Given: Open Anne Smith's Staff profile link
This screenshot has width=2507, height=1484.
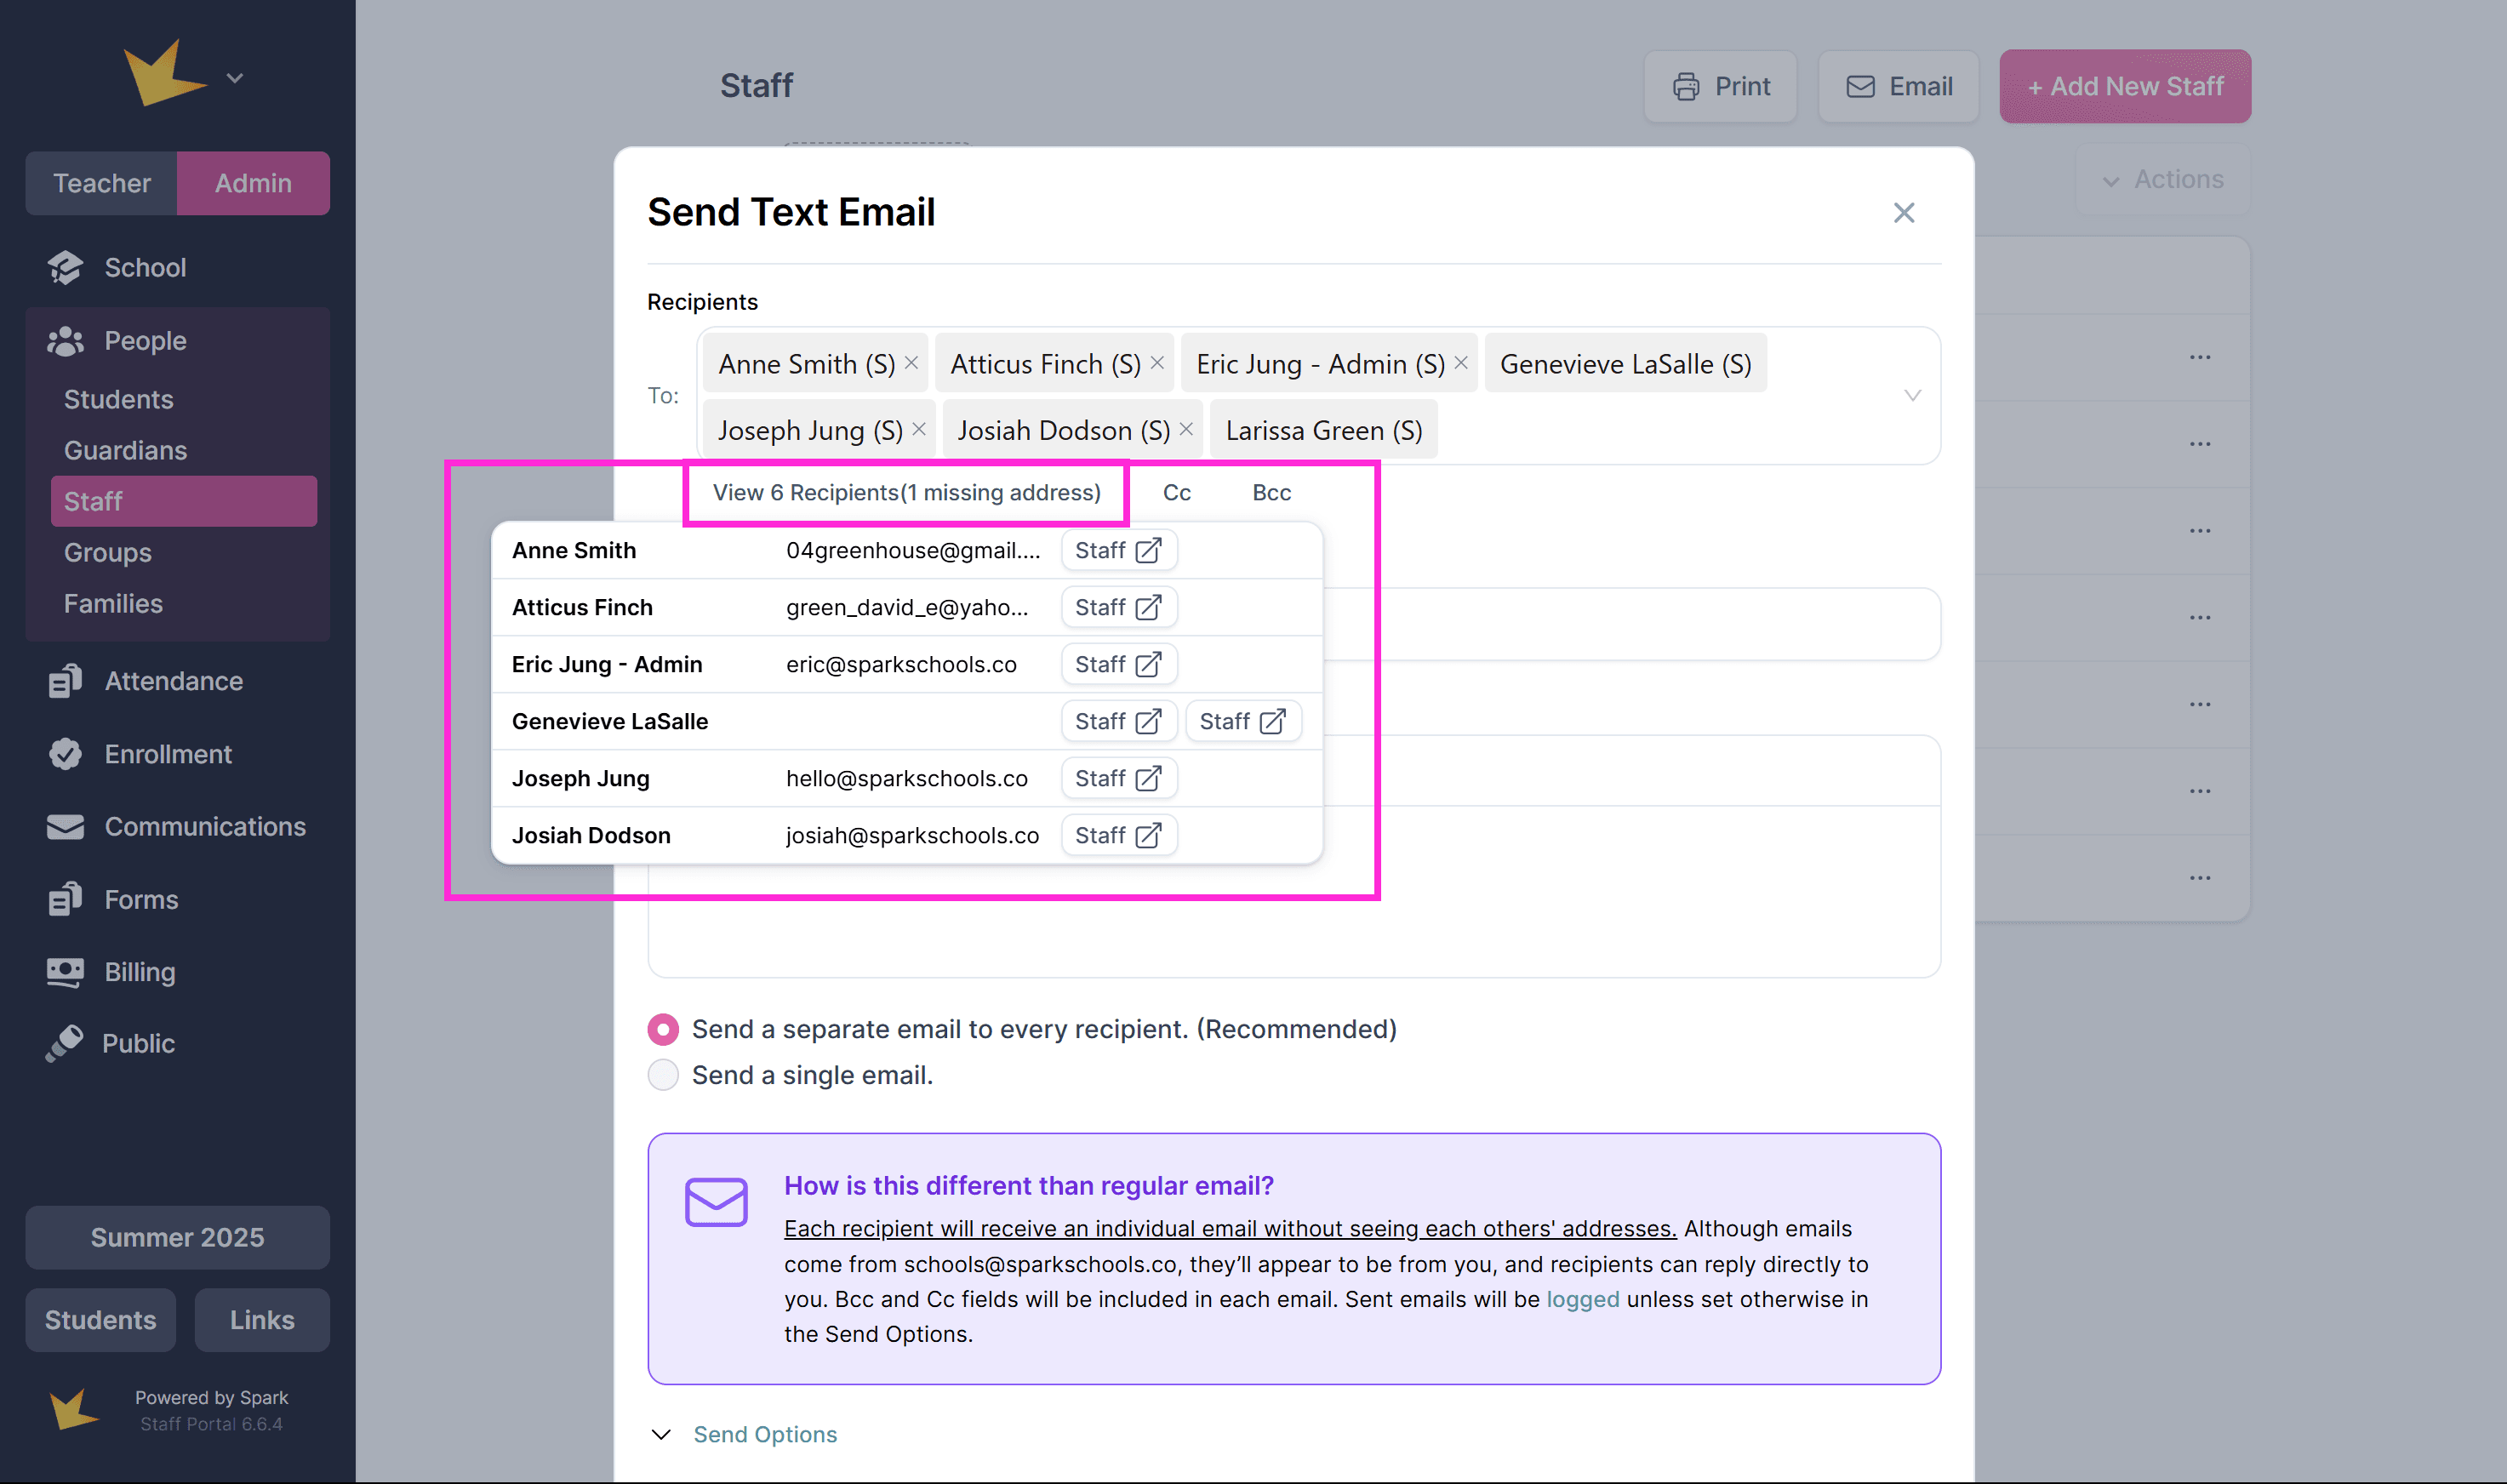Looking at the screenshot, I should (x=1118, y=550).
